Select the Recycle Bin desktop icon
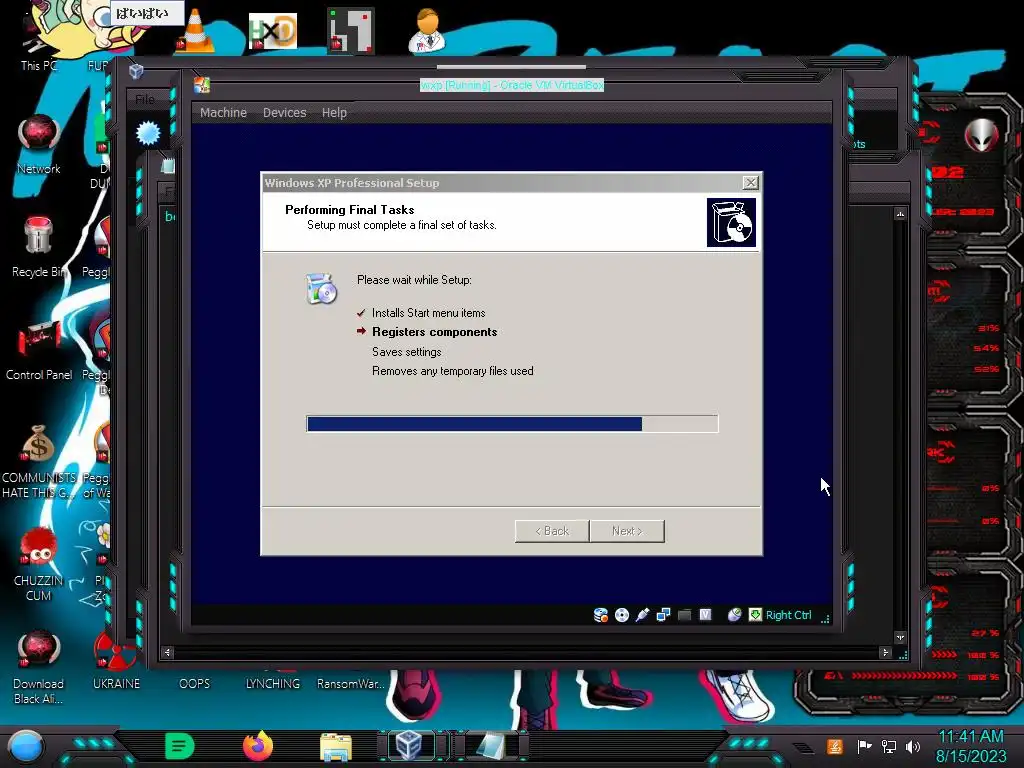 point(39,247)
